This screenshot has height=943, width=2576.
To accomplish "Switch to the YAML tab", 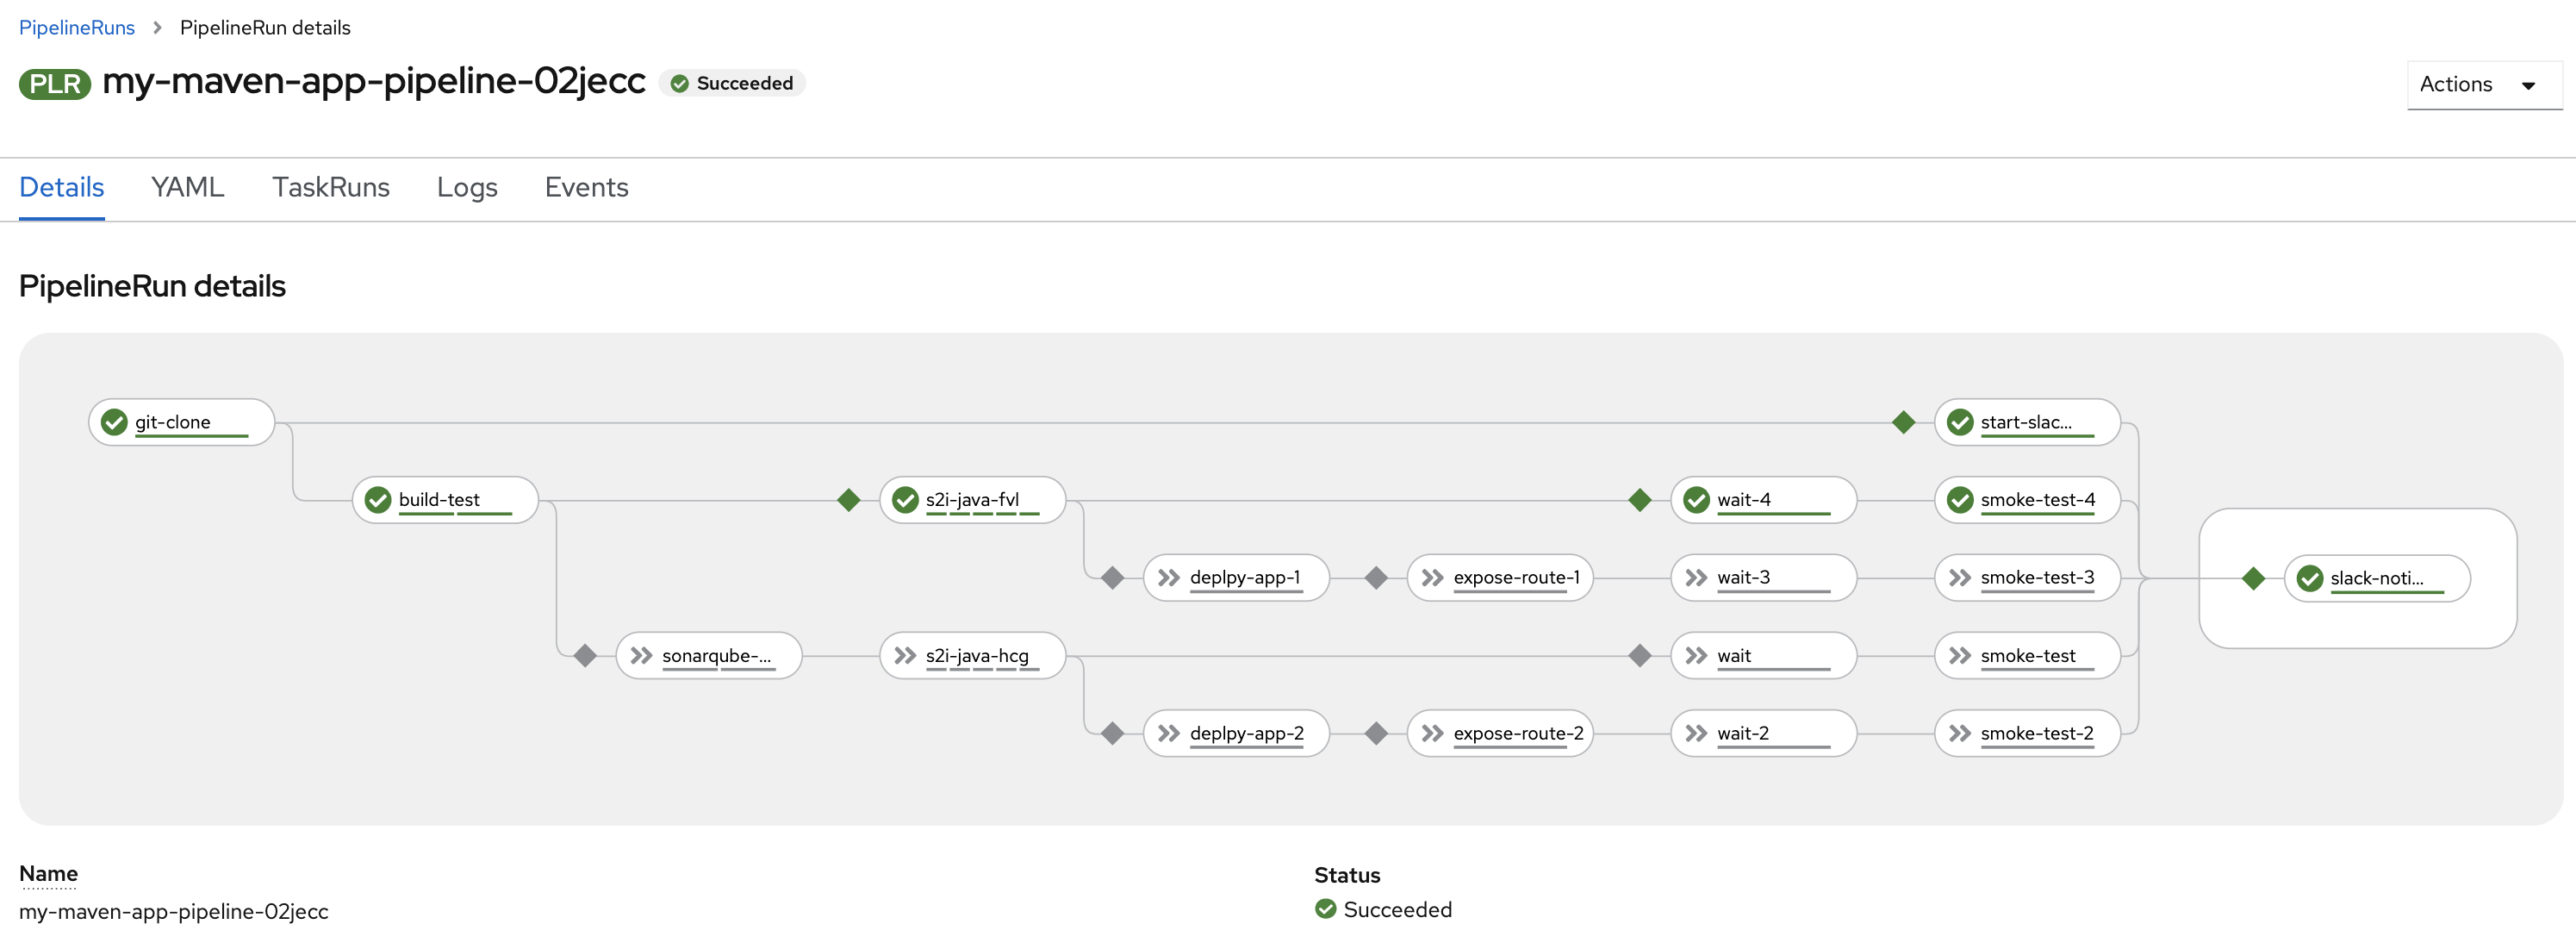I will 186,187.
